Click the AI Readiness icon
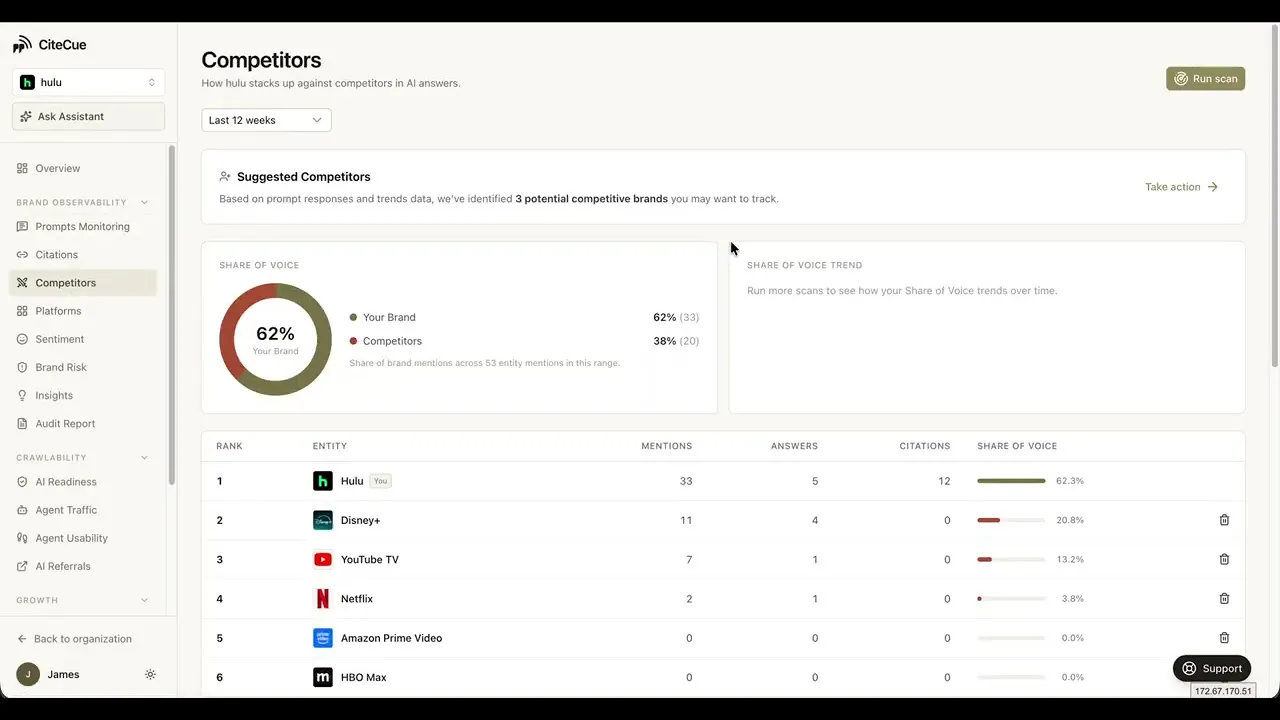 (x=23, y=481)
